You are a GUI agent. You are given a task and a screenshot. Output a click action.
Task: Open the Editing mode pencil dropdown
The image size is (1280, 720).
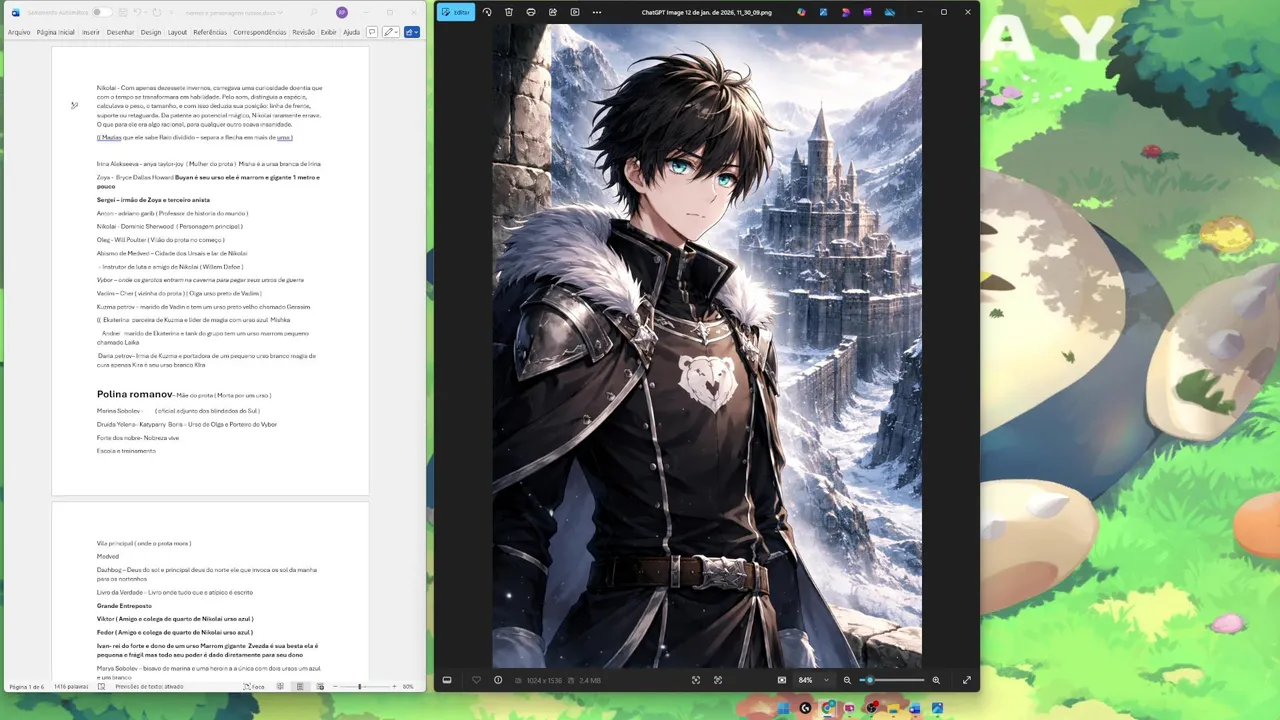tap(390, 32)
